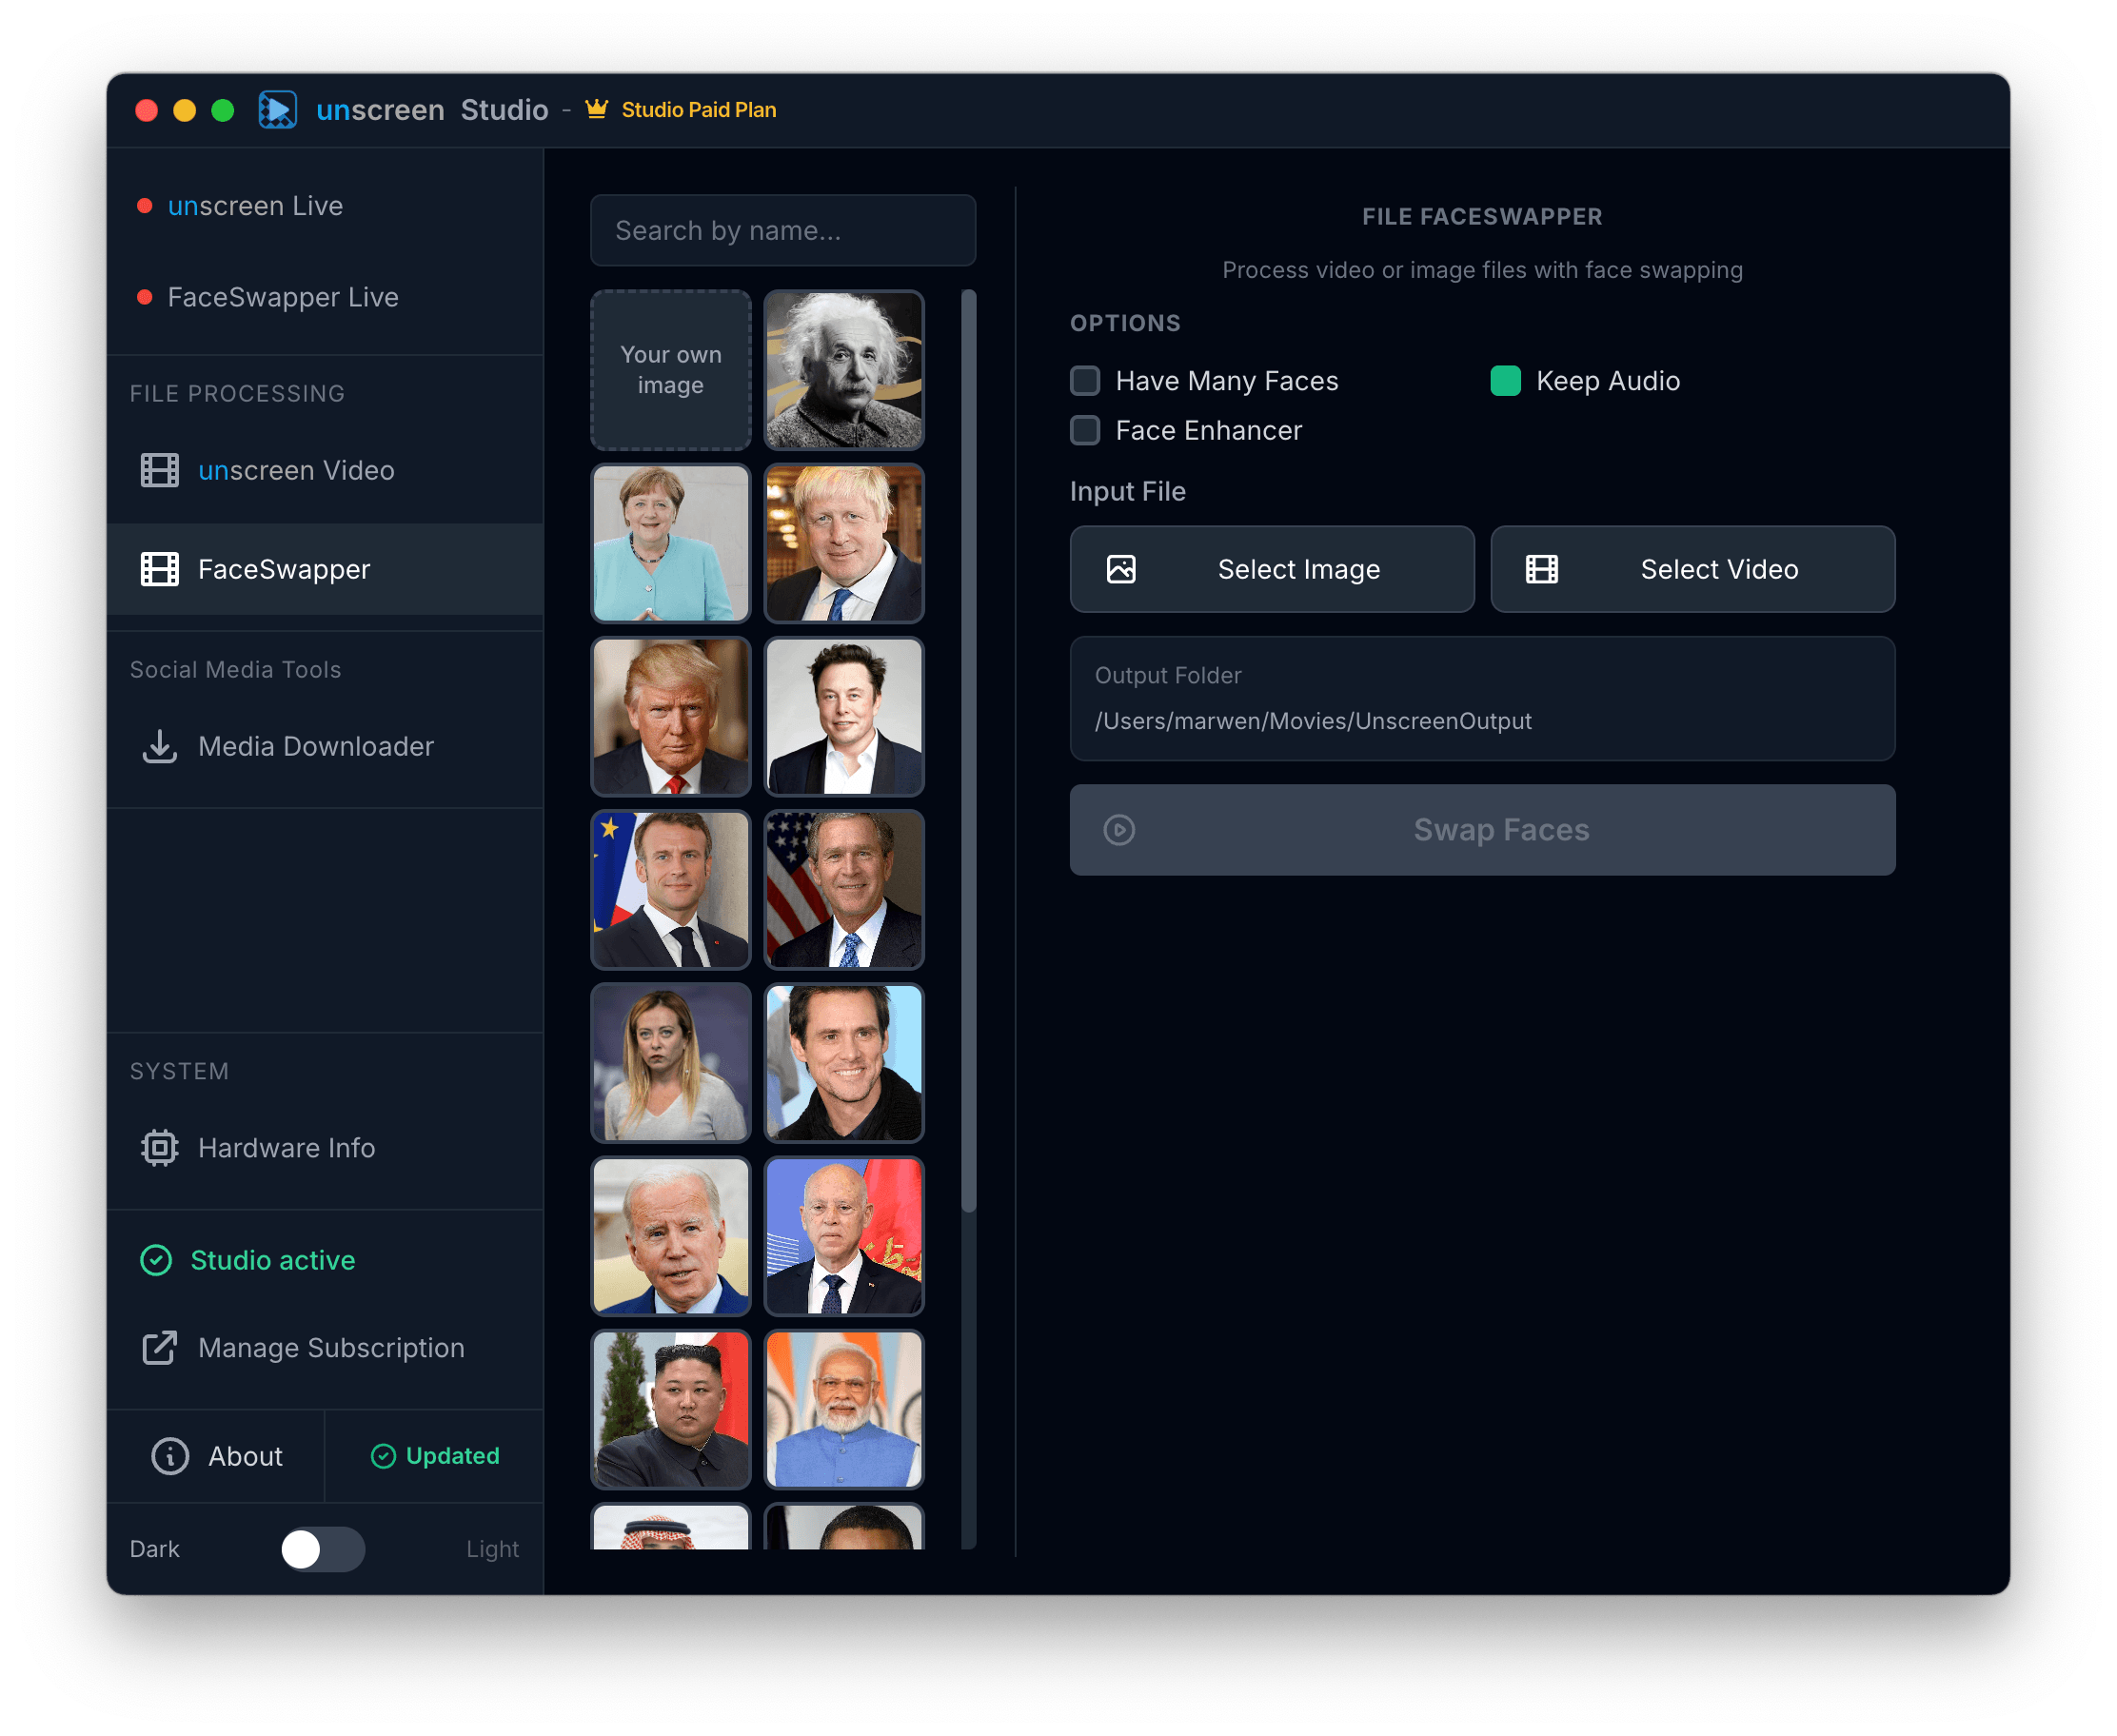2117x1736 pixels.
Task: Click the Search by name field
Action: [783, 230]
